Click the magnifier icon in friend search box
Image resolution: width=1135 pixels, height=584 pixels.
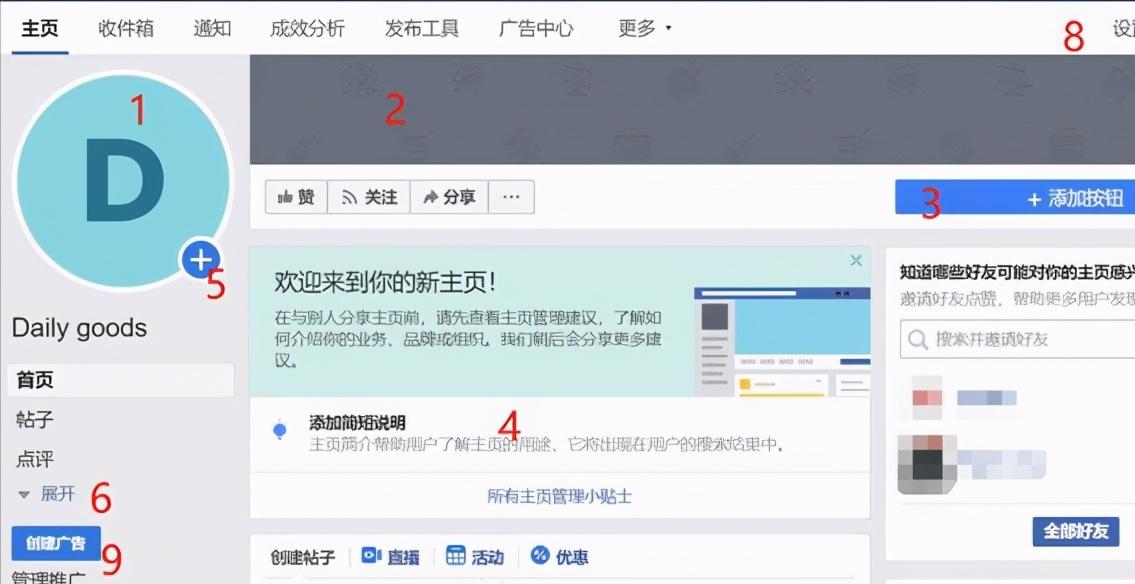click(916, 340)
